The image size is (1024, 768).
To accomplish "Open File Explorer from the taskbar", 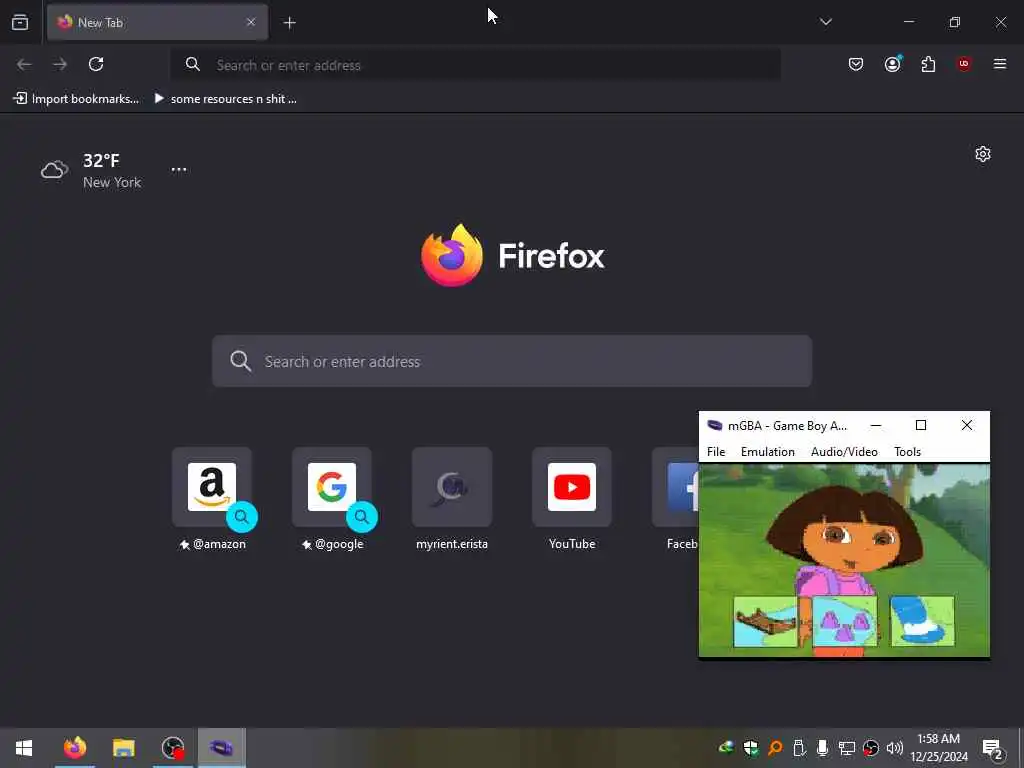I will pos(123,748).
